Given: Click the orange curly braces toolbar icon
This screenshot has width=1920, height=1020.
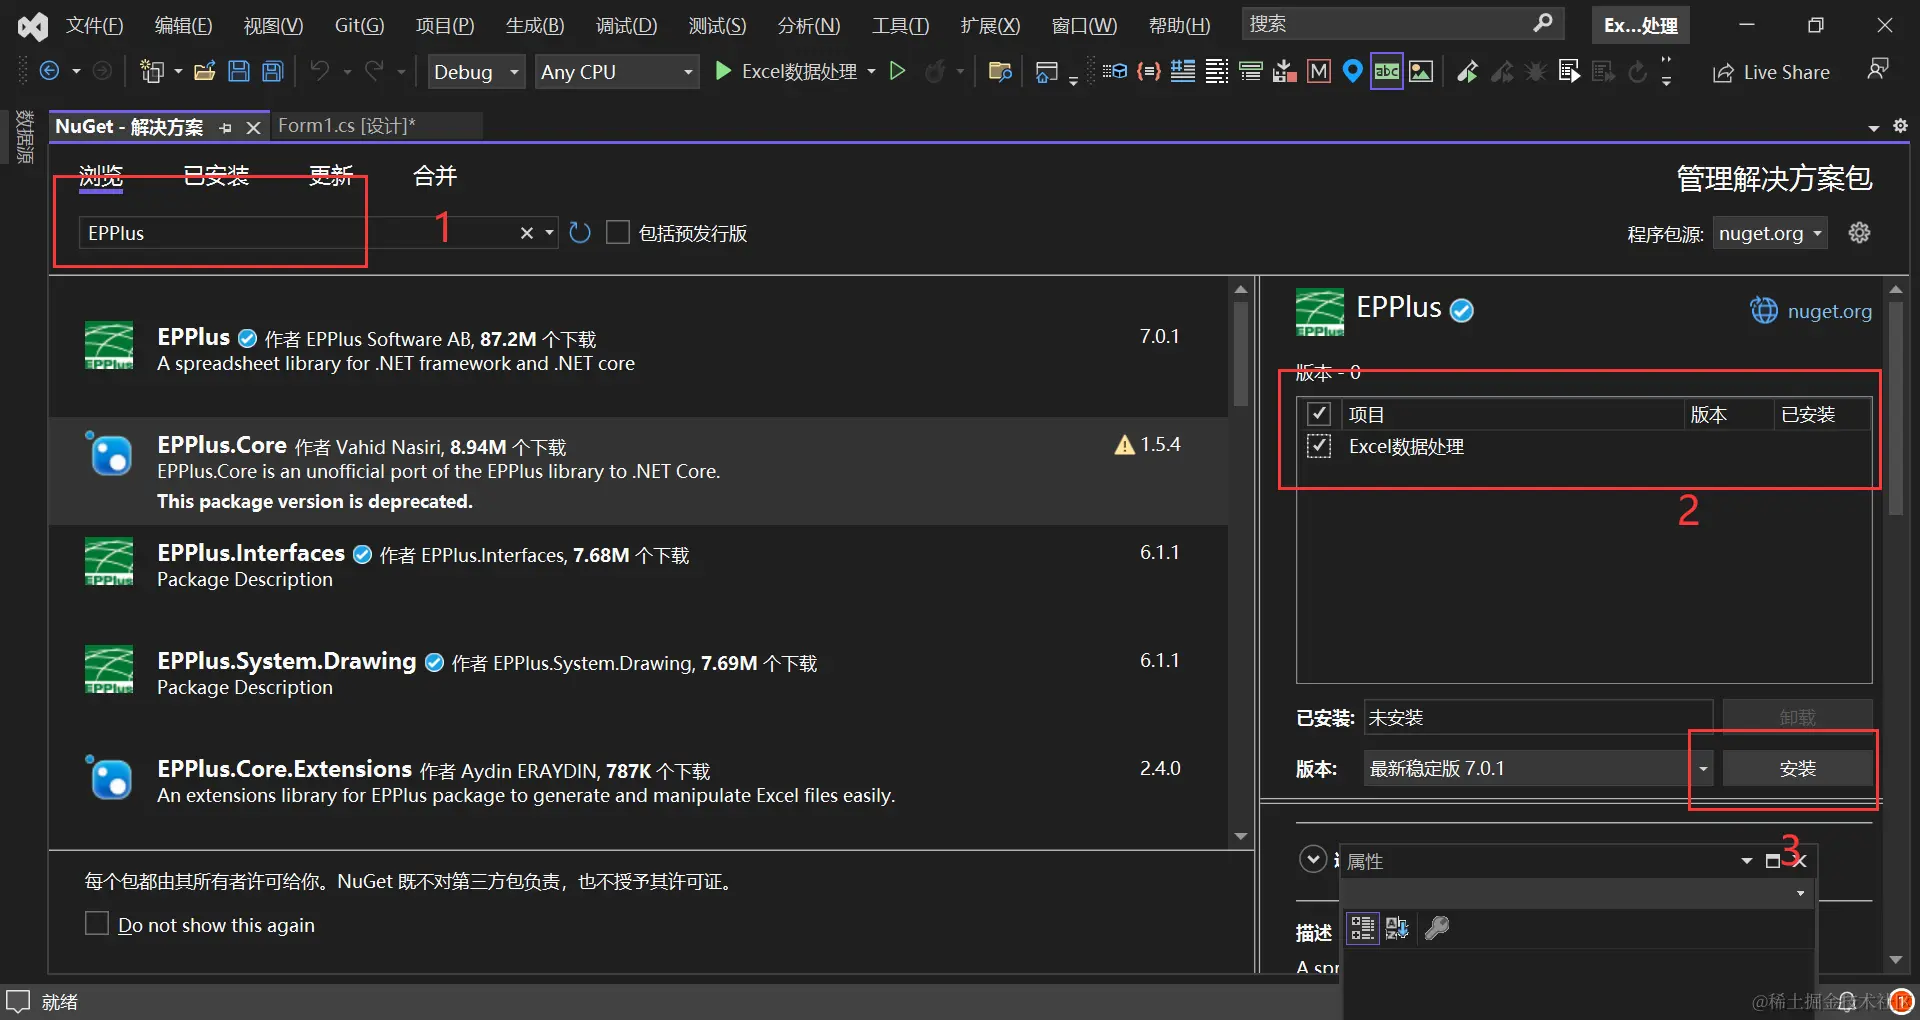Looking at the screenshot, I should [1149, 71].
